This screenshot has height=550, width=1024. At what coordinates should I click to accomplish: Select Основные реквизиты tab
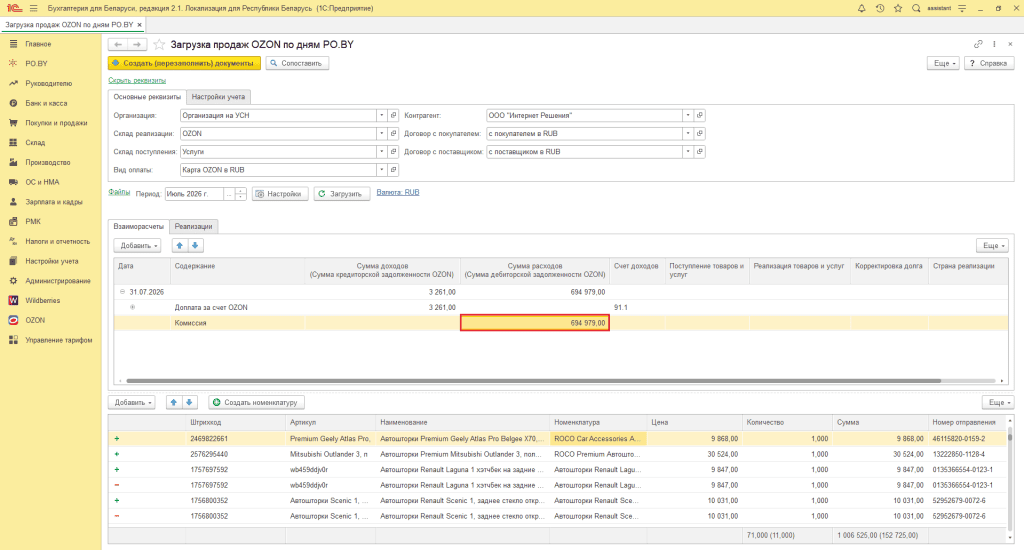(x=147, y=97)
